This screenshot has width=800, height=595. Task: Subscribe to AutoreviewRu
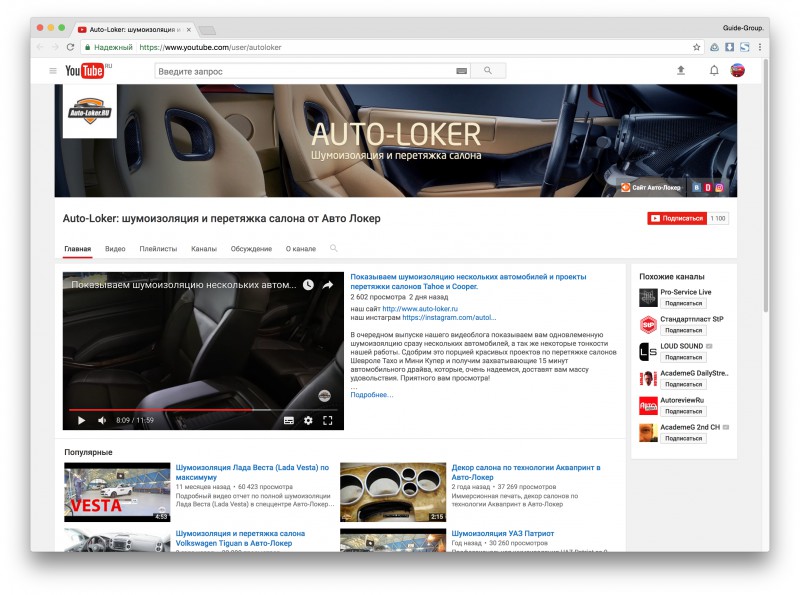[683, 411]
